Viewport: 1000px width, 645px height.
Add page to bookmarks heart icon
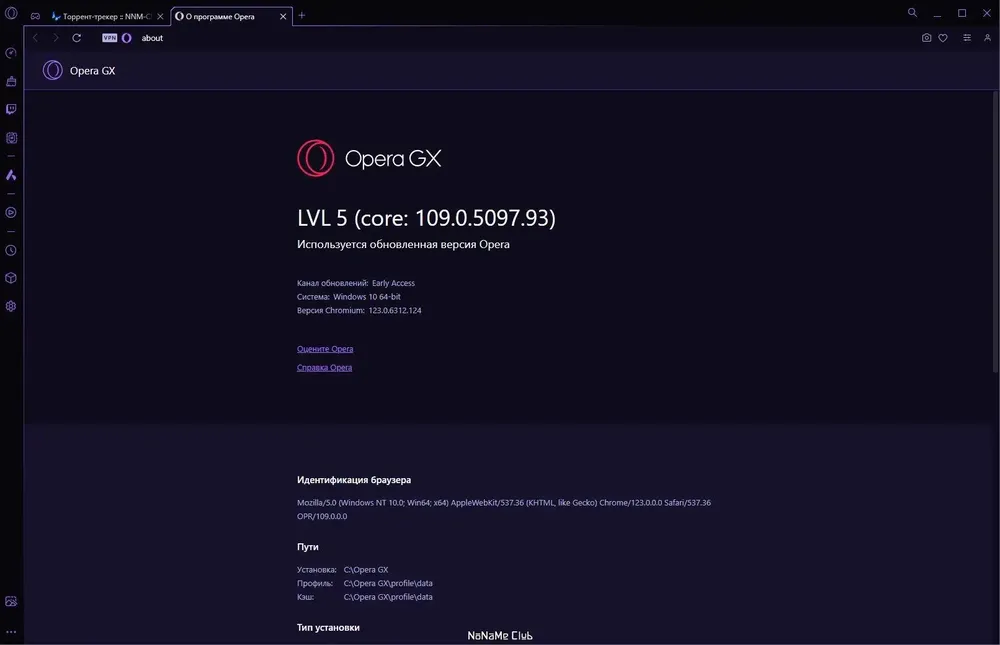(943, 38)
